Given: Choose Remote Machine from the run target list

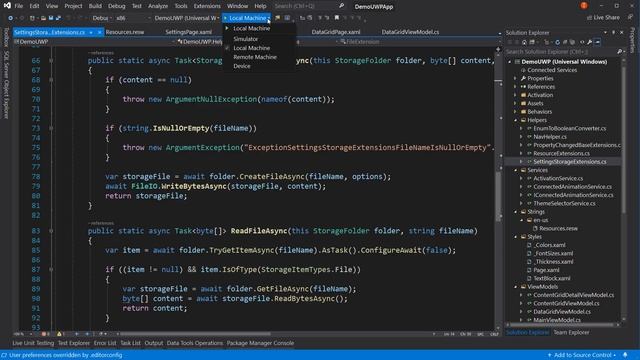Looking at the screenshot, I should (x=255, y=57).
